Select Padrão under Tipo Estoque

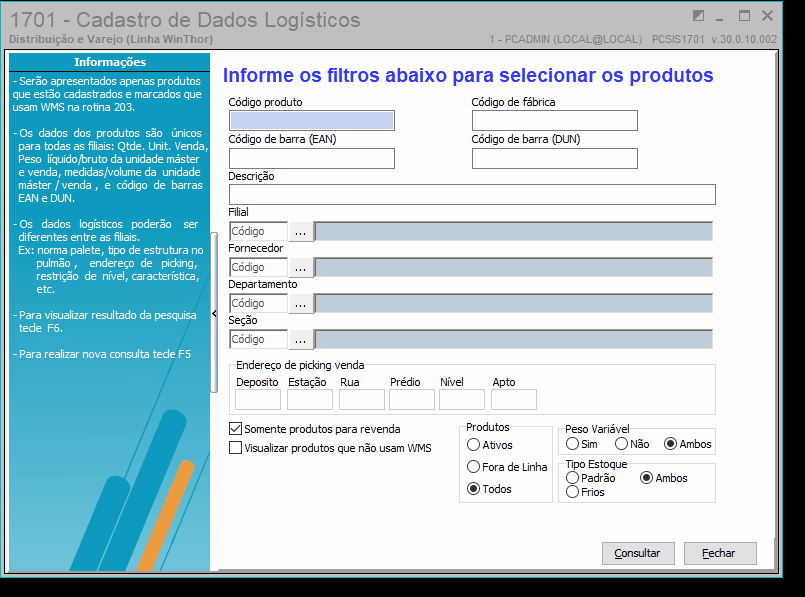(572, 477)
